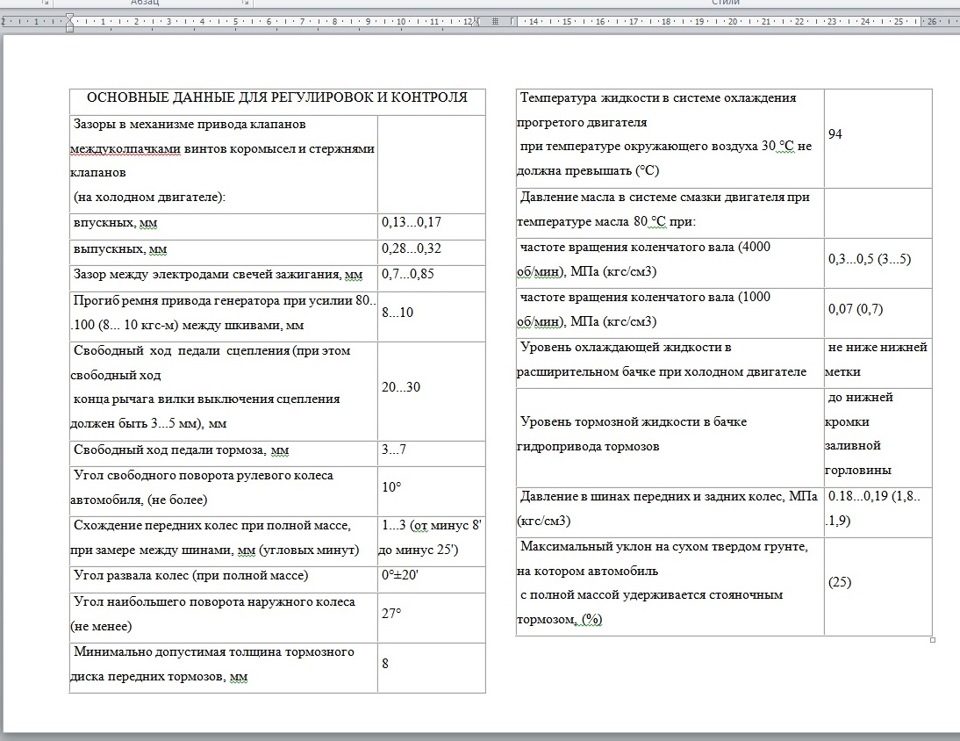Click '(на холодном двигателе):' line
The image size is (960, 741).
coord(149,197)
